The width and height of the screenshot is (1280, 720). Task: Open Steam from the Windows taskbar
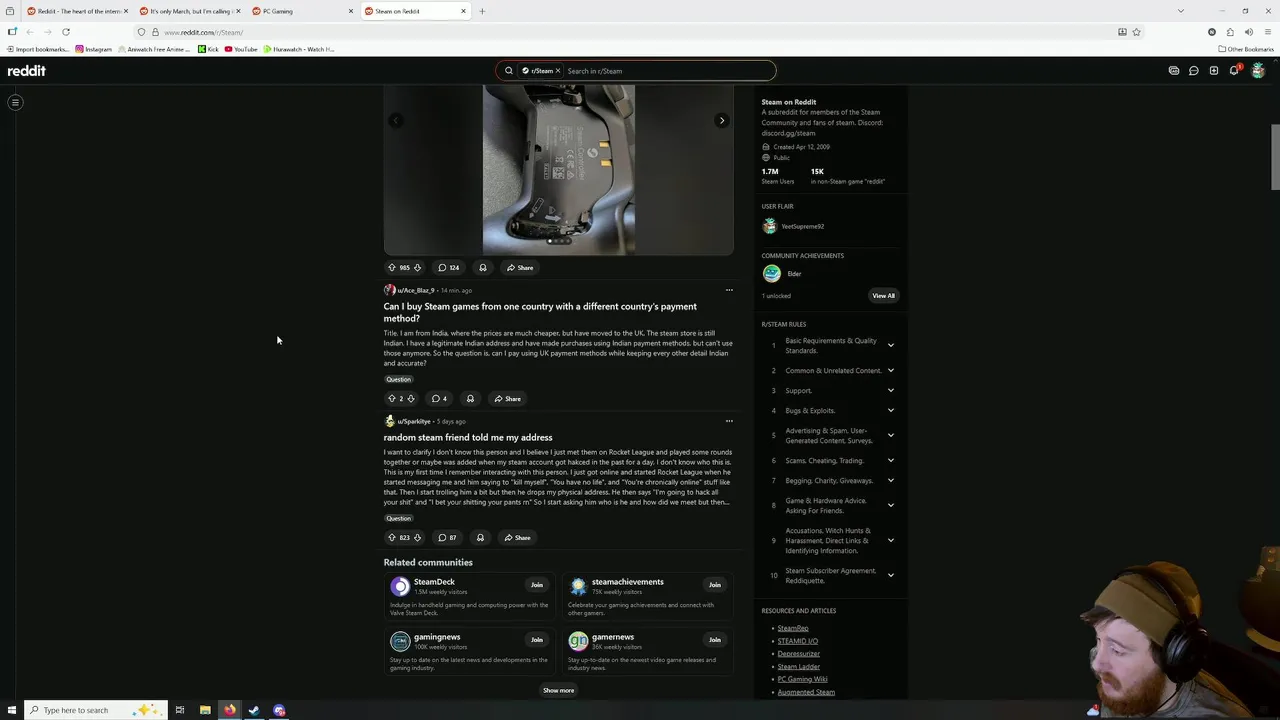pyautogui.click(x=254, y=710)
